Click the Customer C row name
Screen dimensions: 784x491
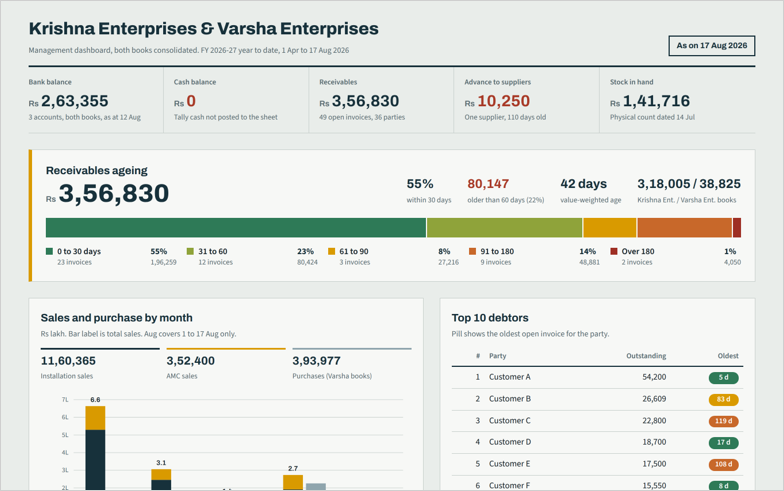(510, 421)
